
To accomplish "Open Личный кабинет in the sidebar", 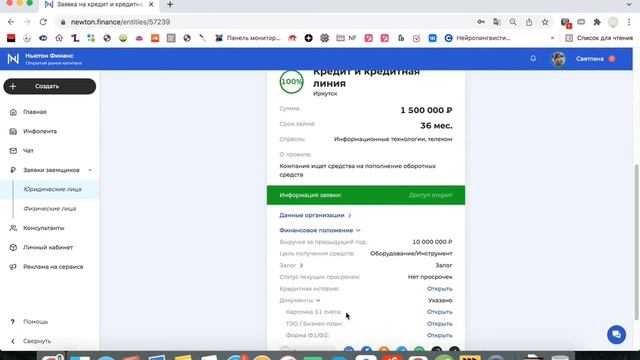I will pyautogui.click(x=48, y=247).
